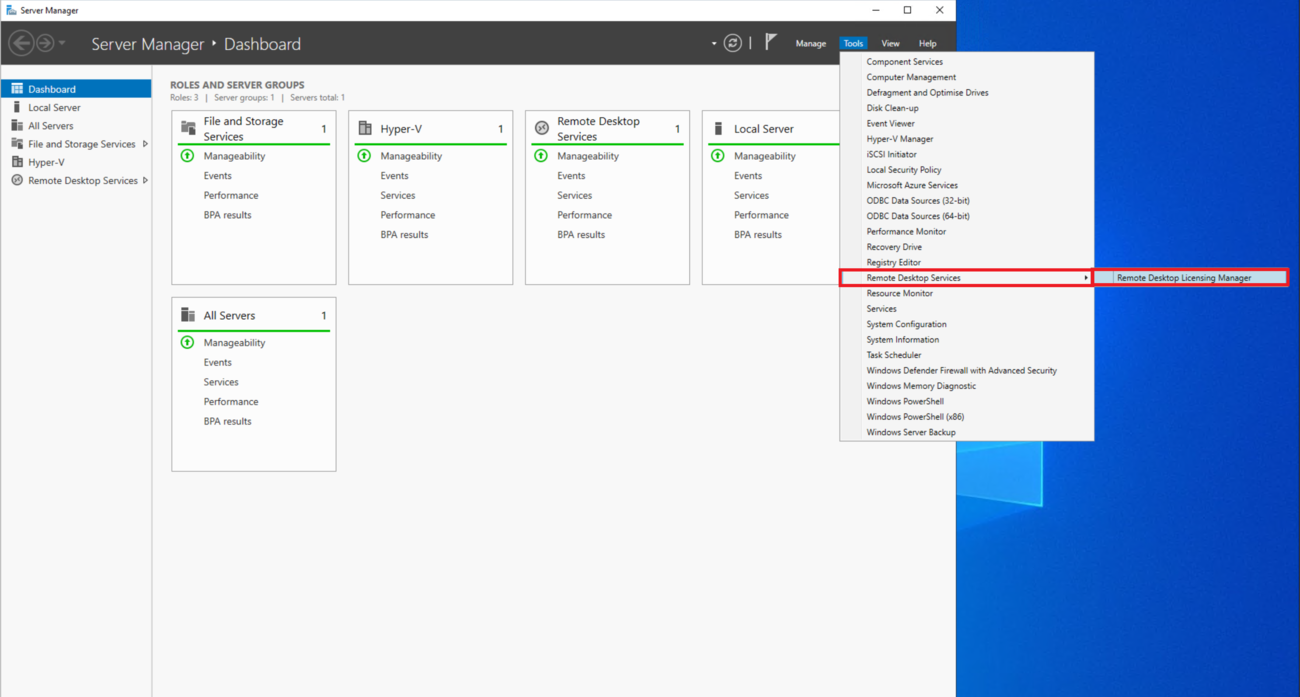Open dropdown arrow left of refresh
1300x697 pixels.
(714, 44)
